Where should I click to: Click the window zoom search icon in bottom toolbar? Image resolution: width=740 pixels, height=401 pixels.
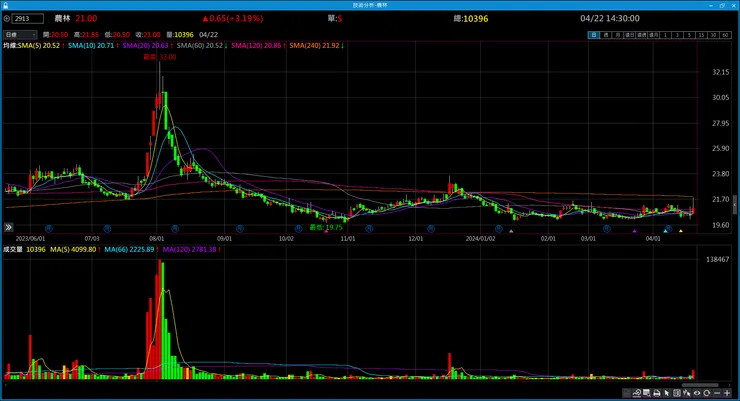coord(647,393)
